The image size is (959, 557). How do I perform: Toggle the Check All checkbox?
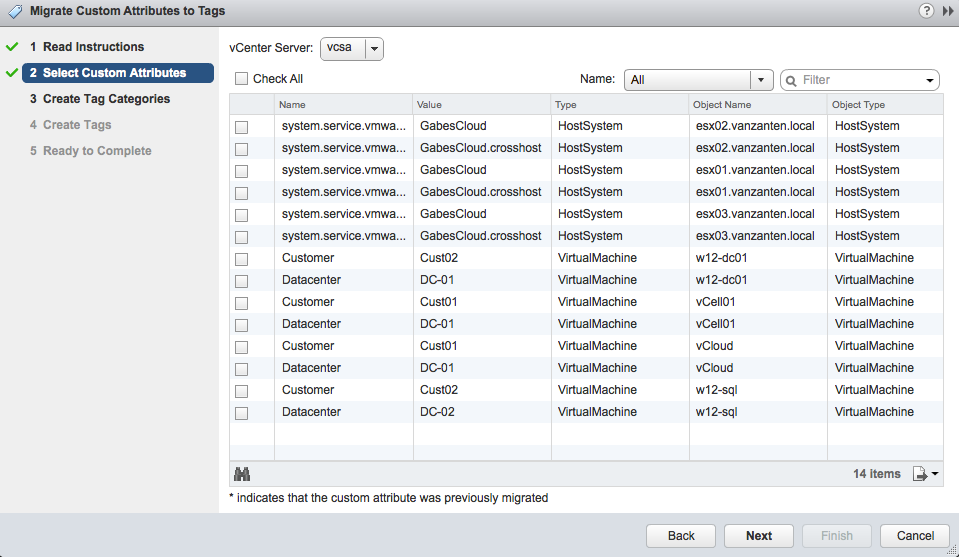[242, 79]
